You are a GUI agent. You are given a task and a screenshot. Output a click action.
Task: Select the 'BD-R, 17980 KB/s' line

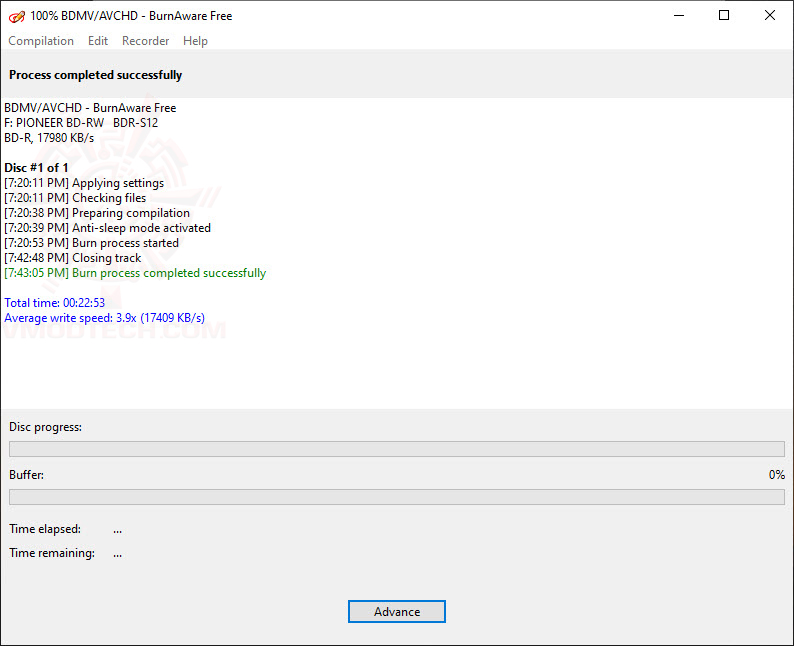(x=49, y=138)
